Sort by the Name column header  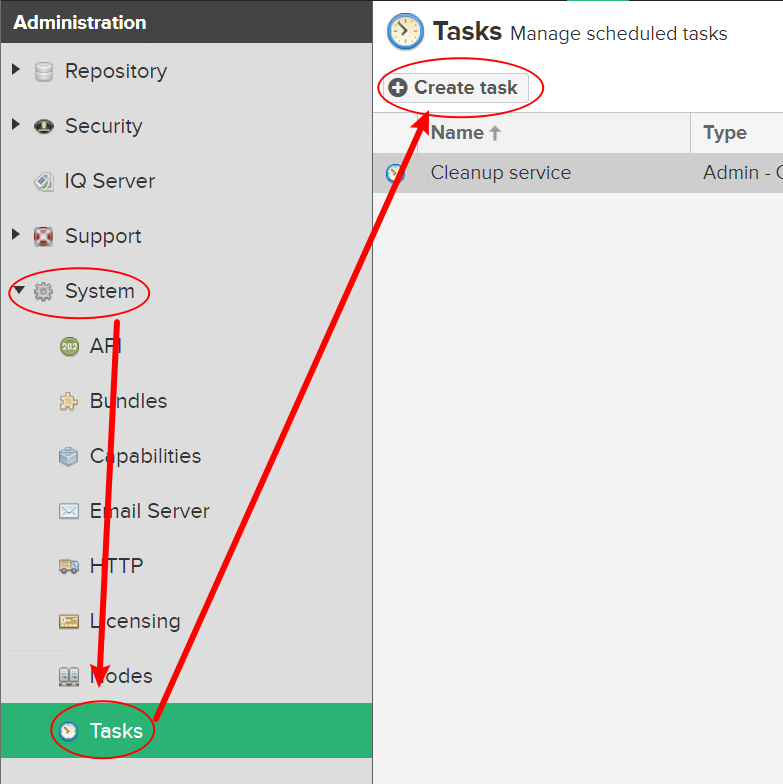[554, 133]
